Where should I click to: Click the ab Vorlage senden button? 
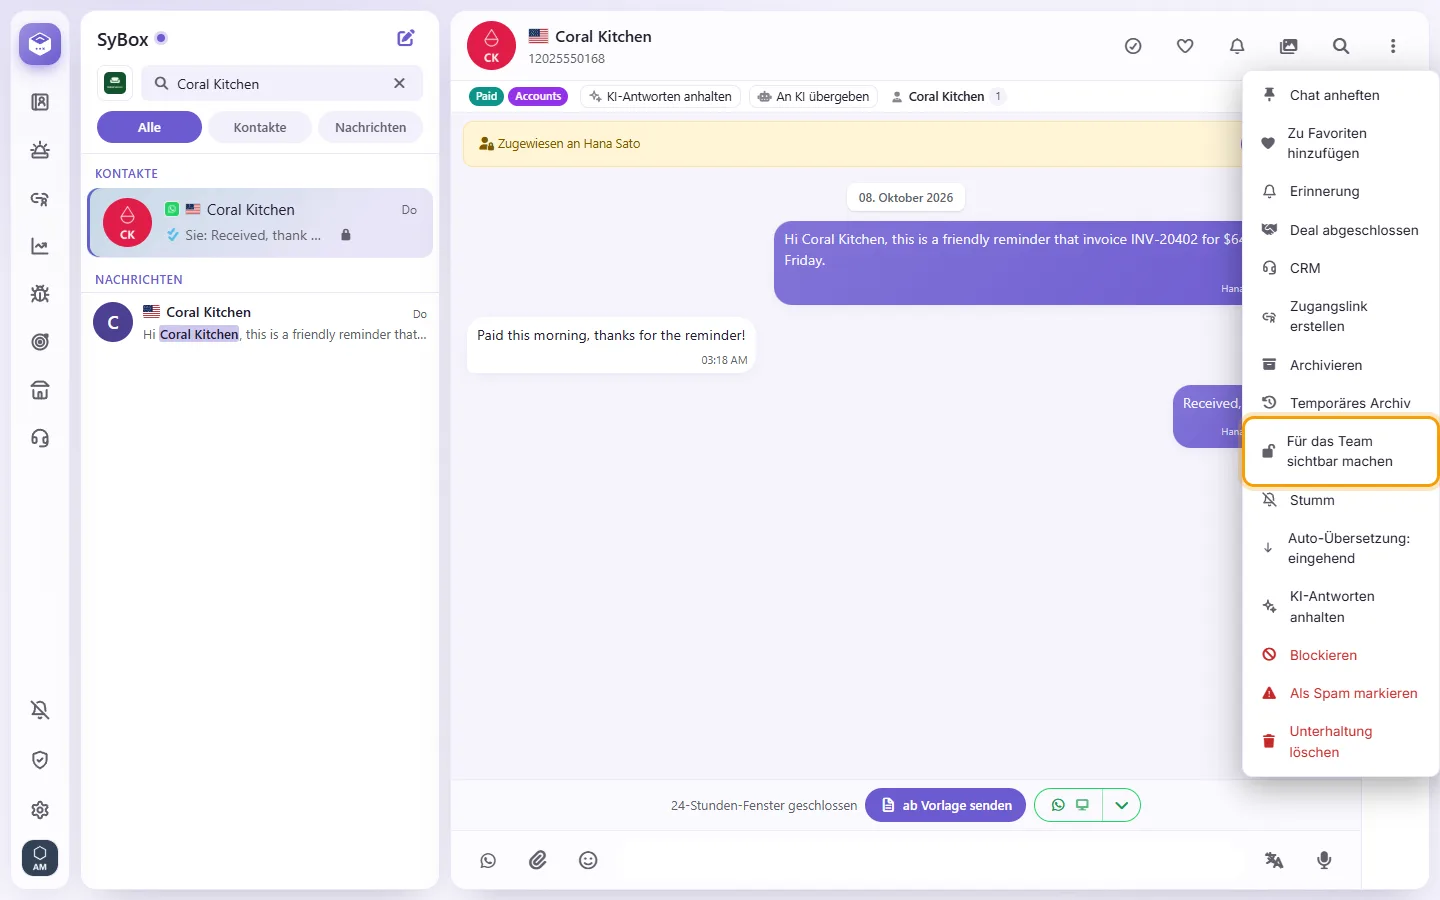[945, 805]
